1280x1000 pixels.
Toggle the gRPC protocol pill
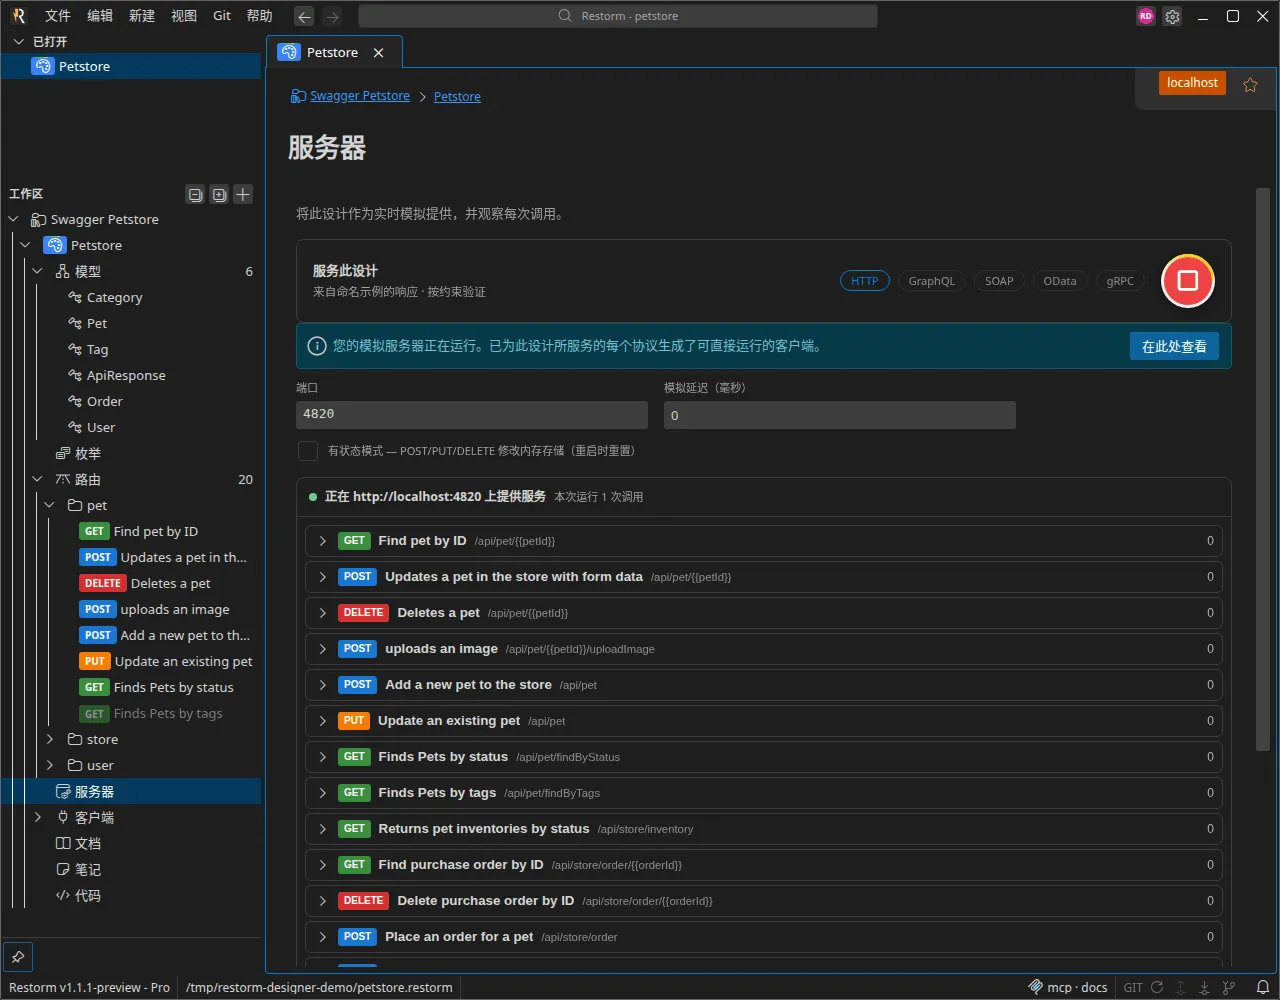pyautogui.click(x=1120, y=281)
